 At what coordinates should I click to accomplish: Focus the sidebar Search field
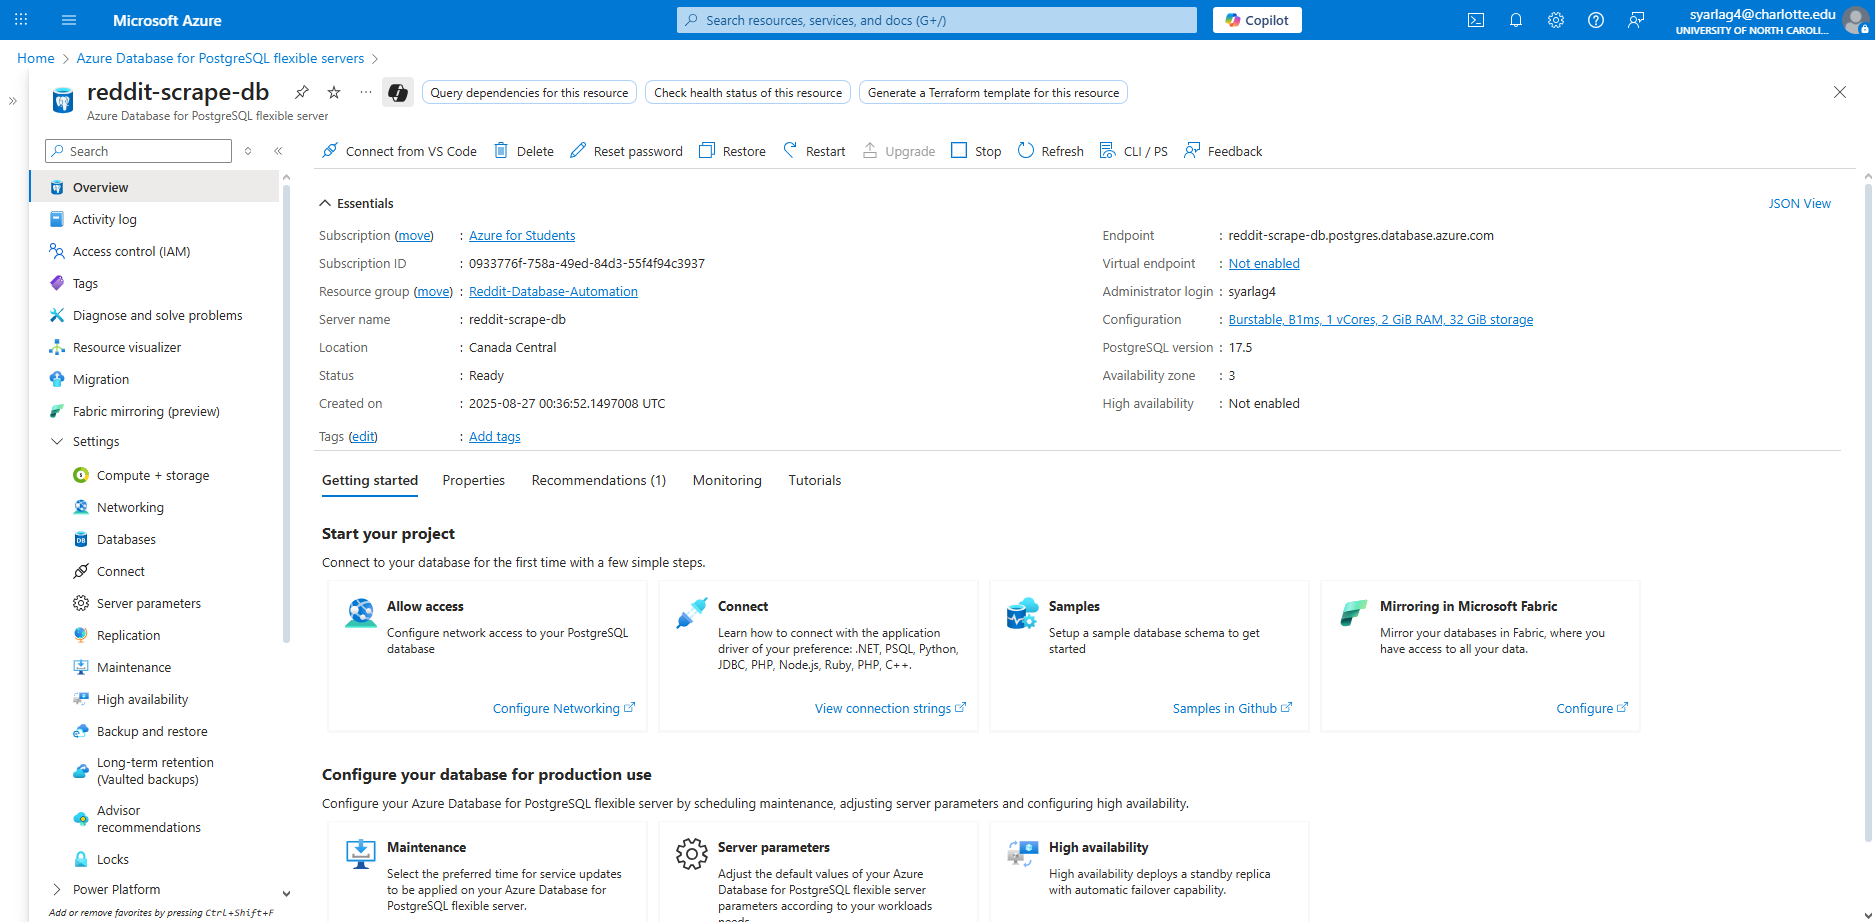pyautogui.click(x=138, y=151)
